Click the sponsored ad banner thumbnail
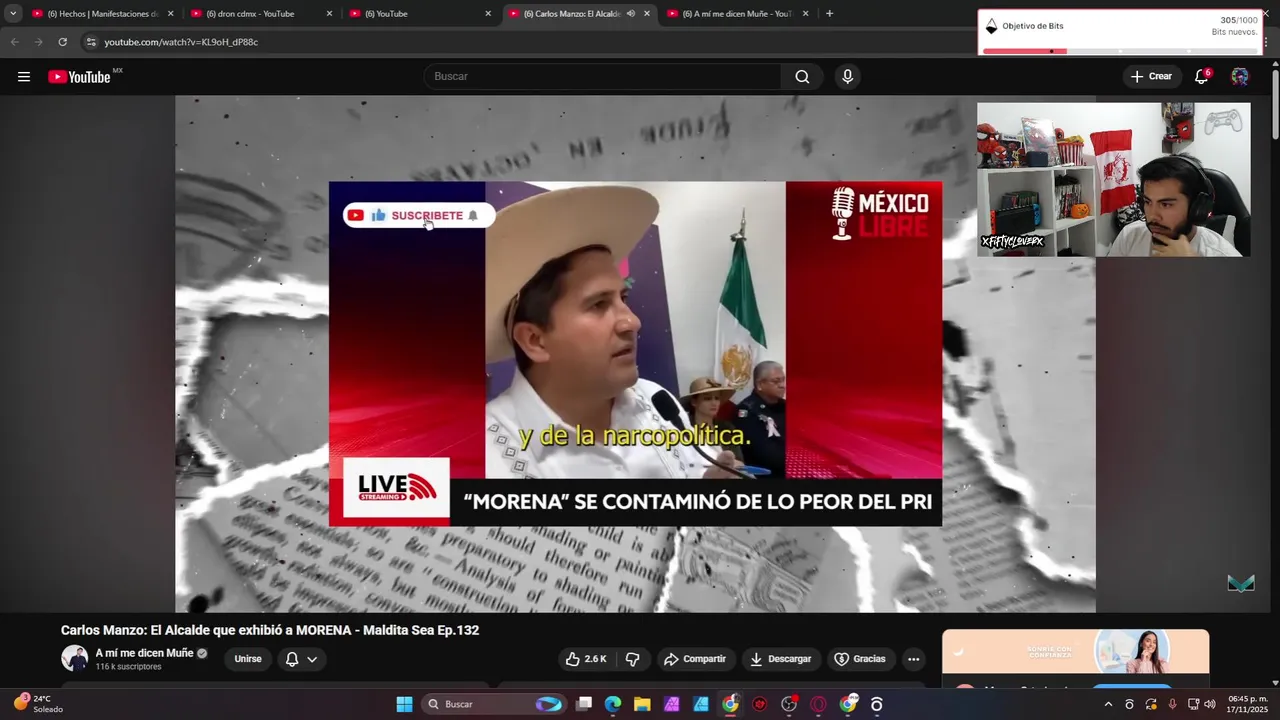 (1075, 652)
